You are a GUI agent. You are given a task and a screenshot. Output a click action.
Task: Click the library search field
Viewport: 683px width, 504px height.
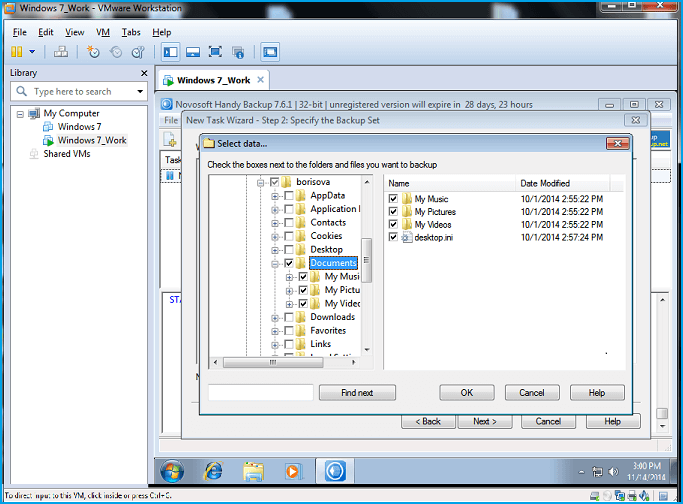pyautogui.click(x=78, y=91)
